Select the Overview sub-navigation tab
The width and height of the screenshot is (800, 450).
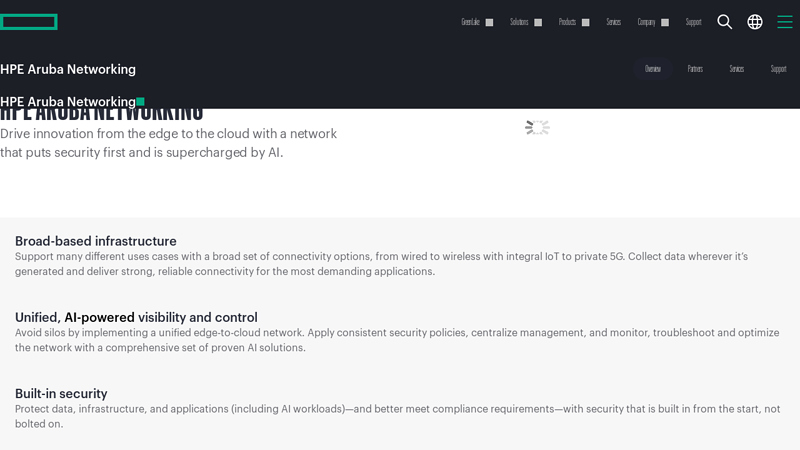tap(653, 69)
